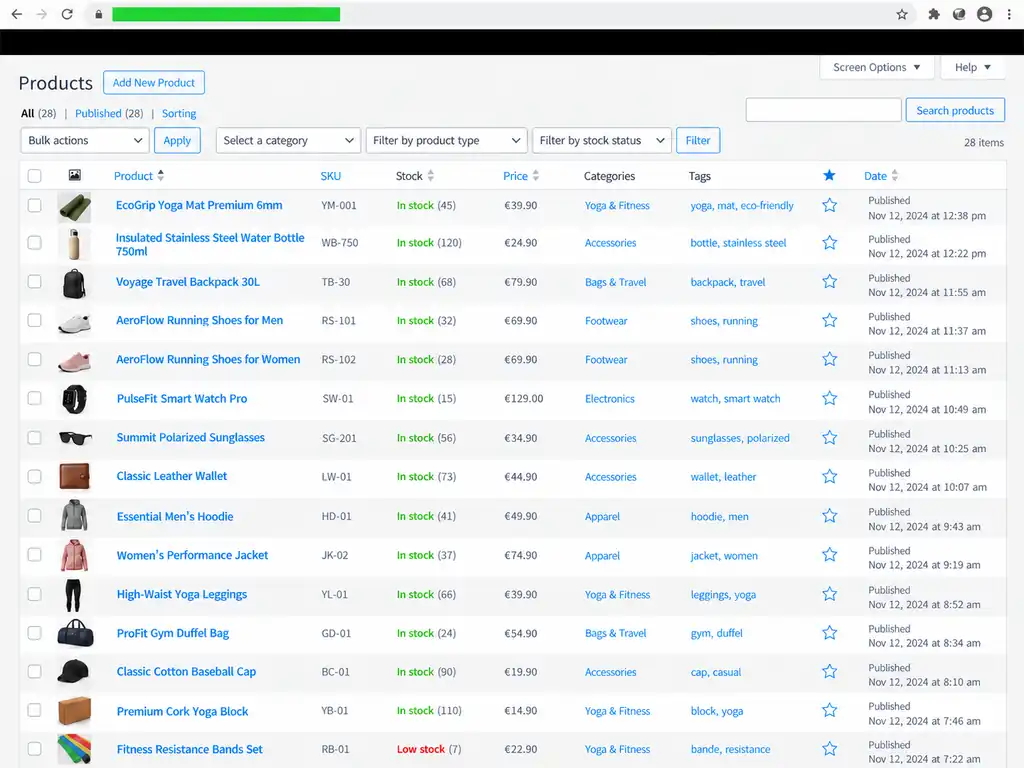Select the Essential Men's Hoodie row checkbox
The image size is (1024, 768).
[35, 516]
